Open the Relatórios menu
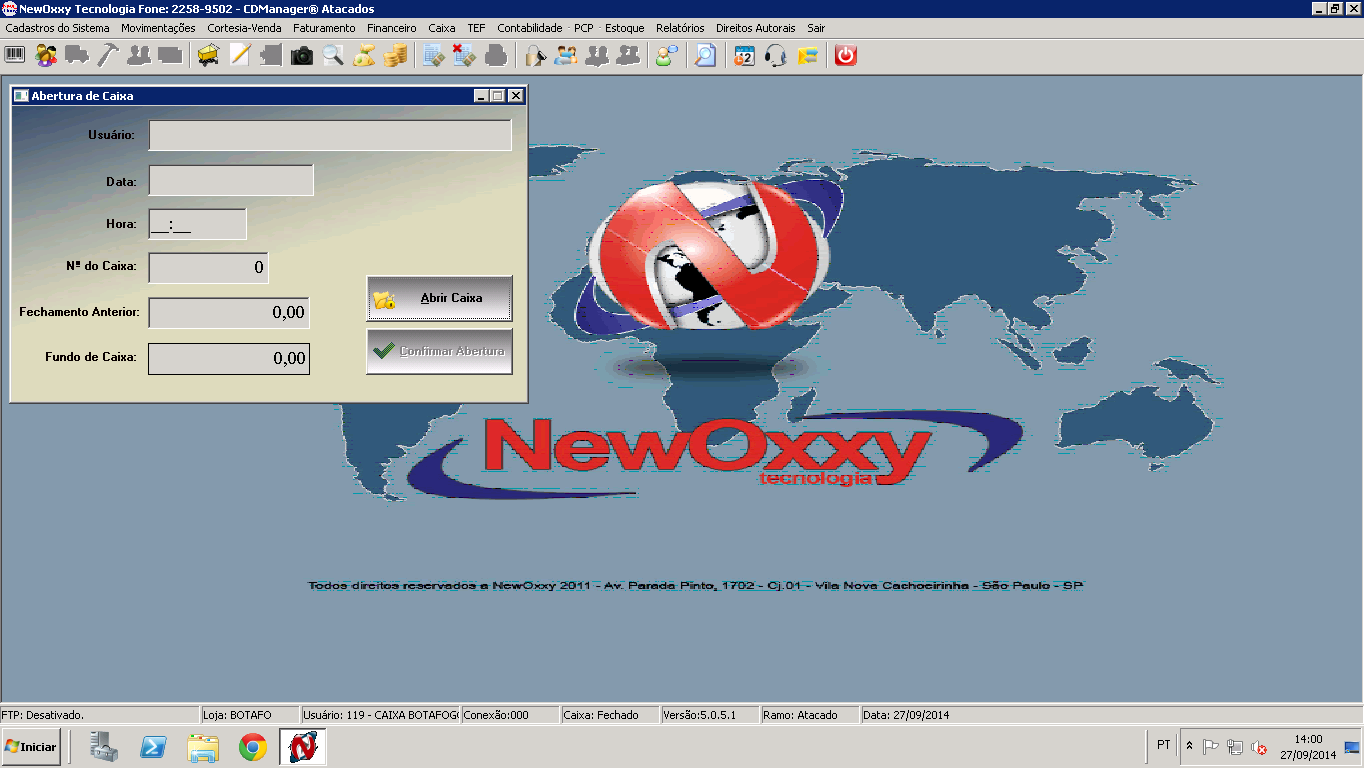 680,28
